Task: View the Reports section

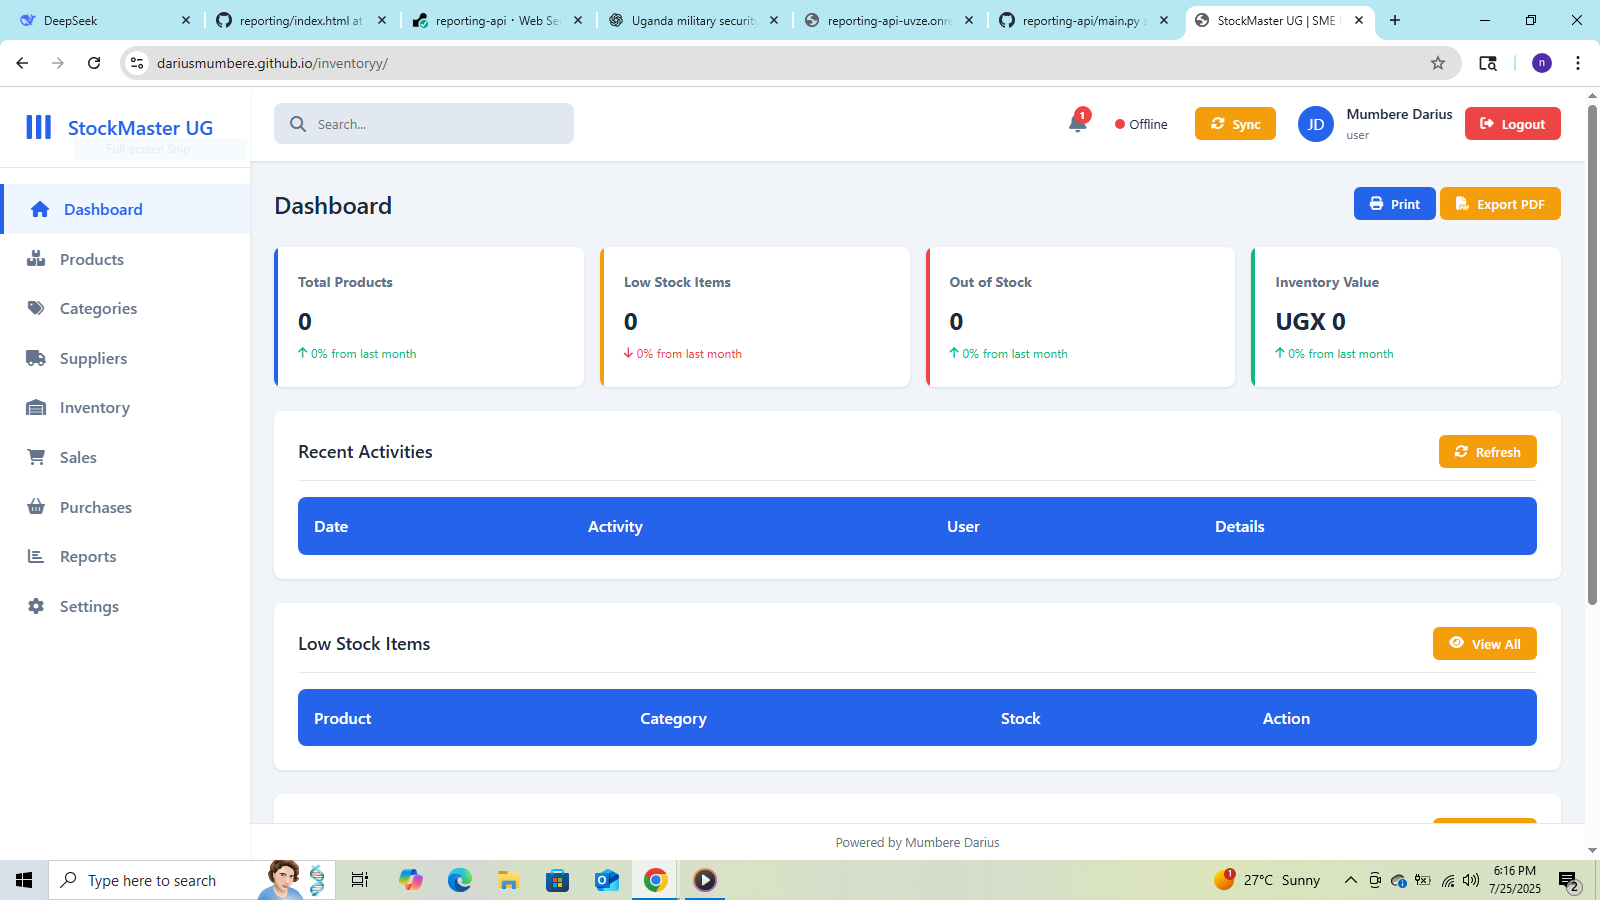Action: (125, 556)
